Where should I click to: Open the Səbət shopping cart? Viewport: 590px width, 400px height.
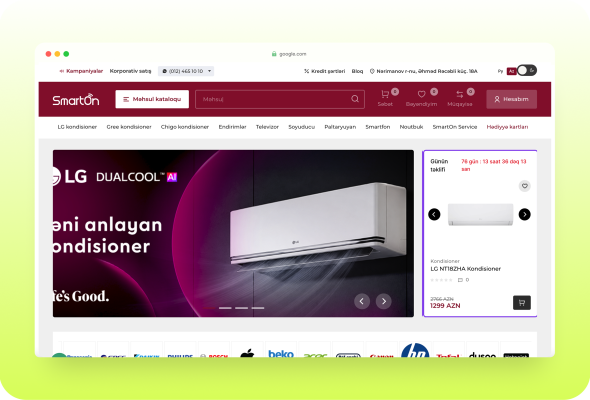click(x=385, y=99)
